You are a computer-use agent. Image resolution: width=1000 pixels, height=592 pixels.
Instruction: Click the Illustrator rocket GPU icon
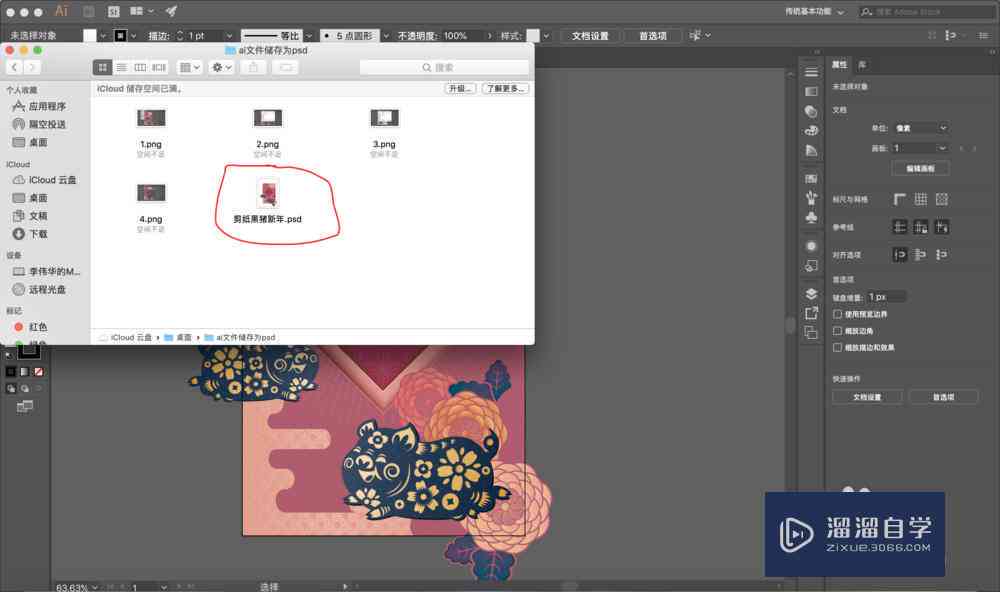pyautogui.click(x=171, y=11)
